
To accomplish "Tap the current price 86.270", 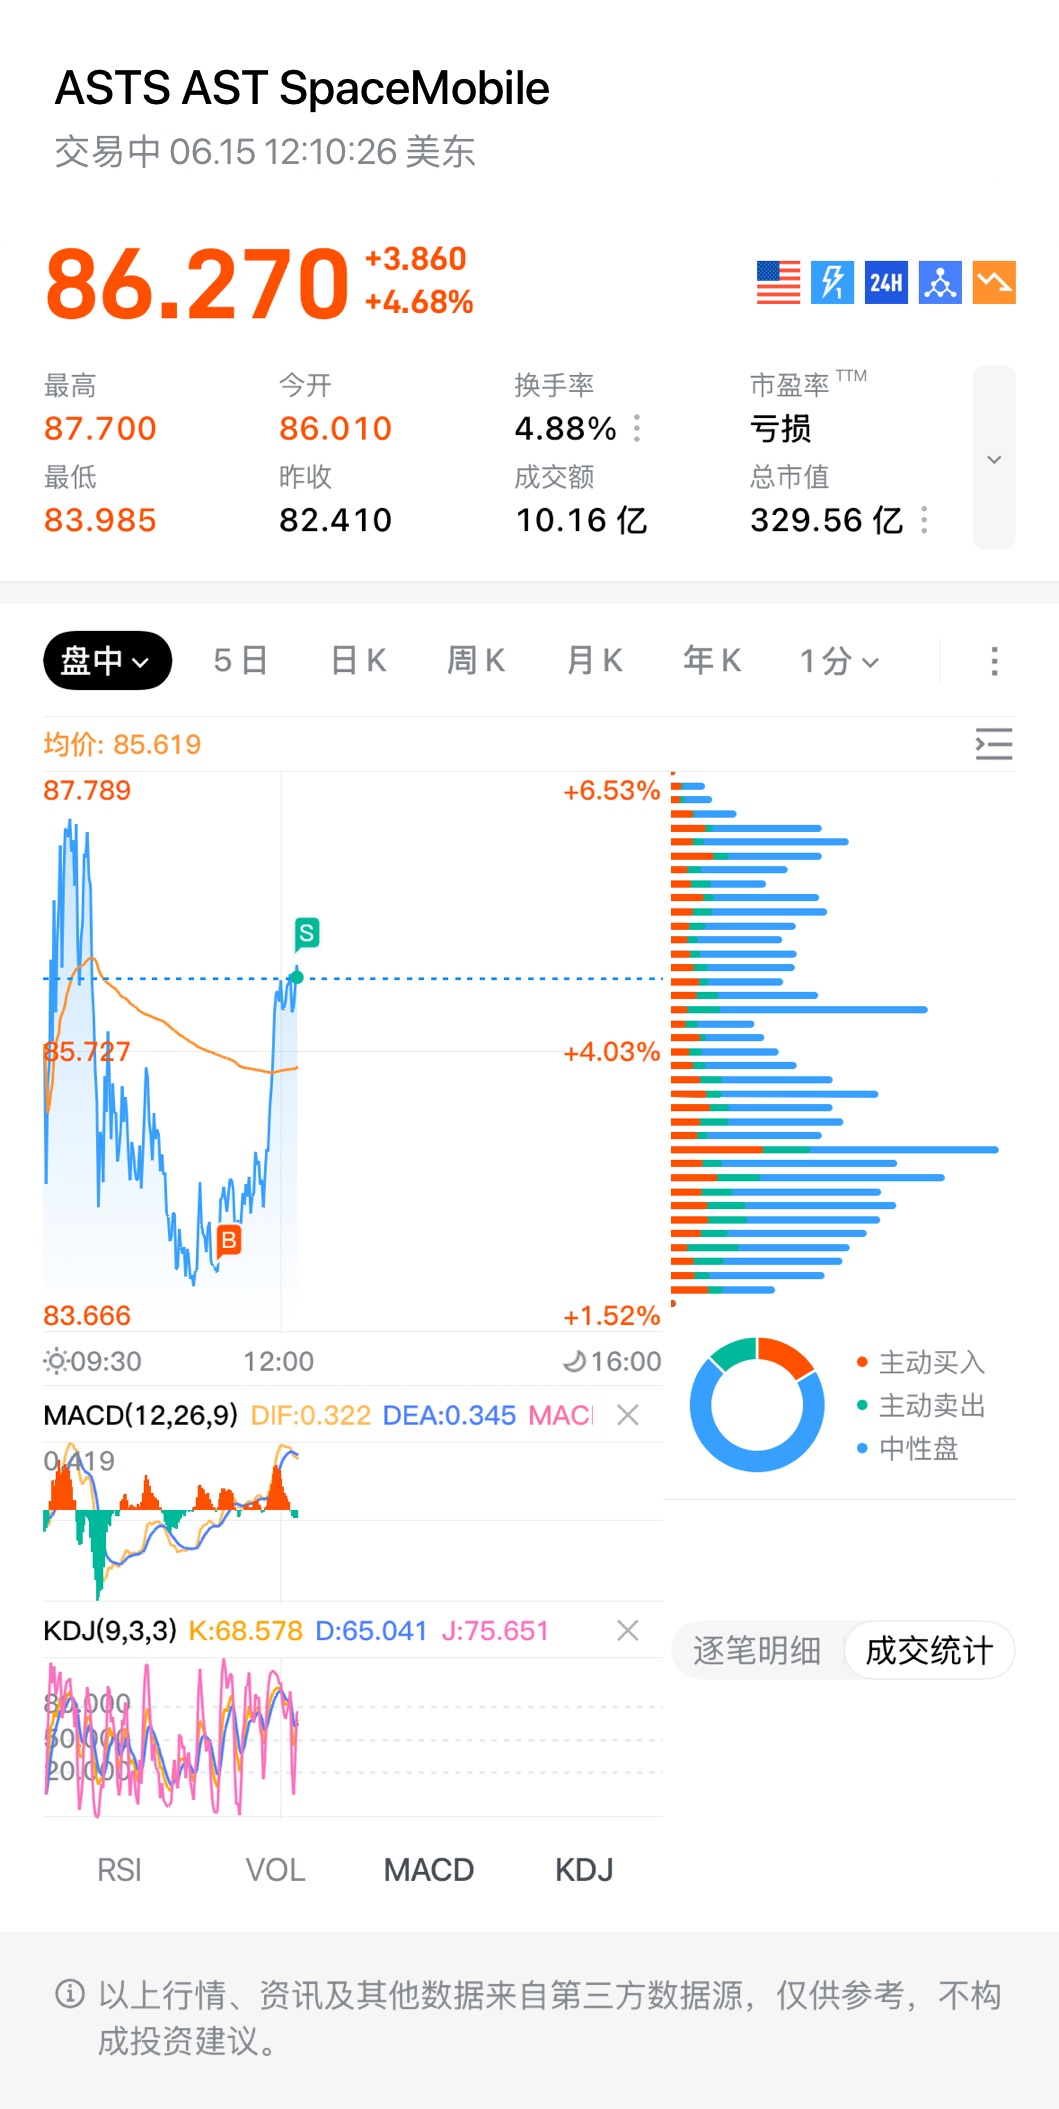I will tap(198, 284).
